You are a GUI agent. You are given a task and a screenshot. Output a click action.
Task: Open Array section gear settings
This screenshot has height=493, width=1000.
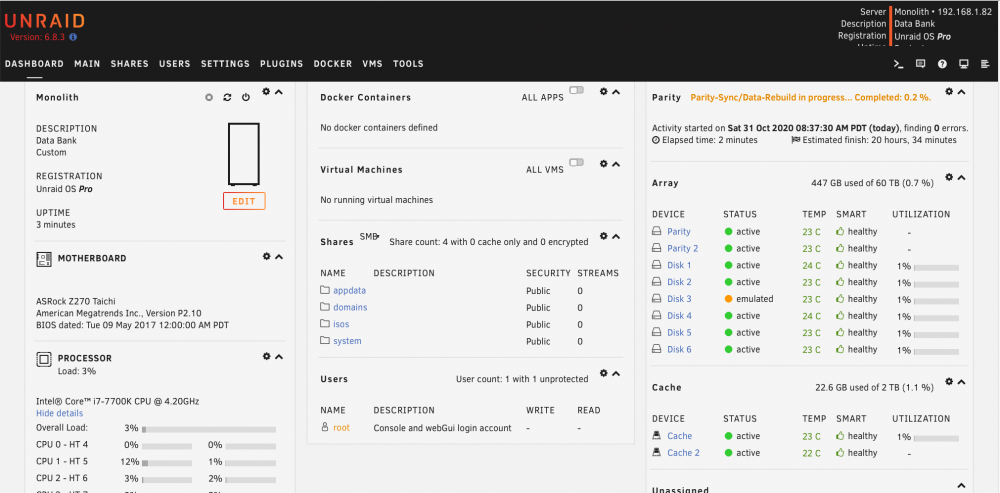(x=949, y=177)
